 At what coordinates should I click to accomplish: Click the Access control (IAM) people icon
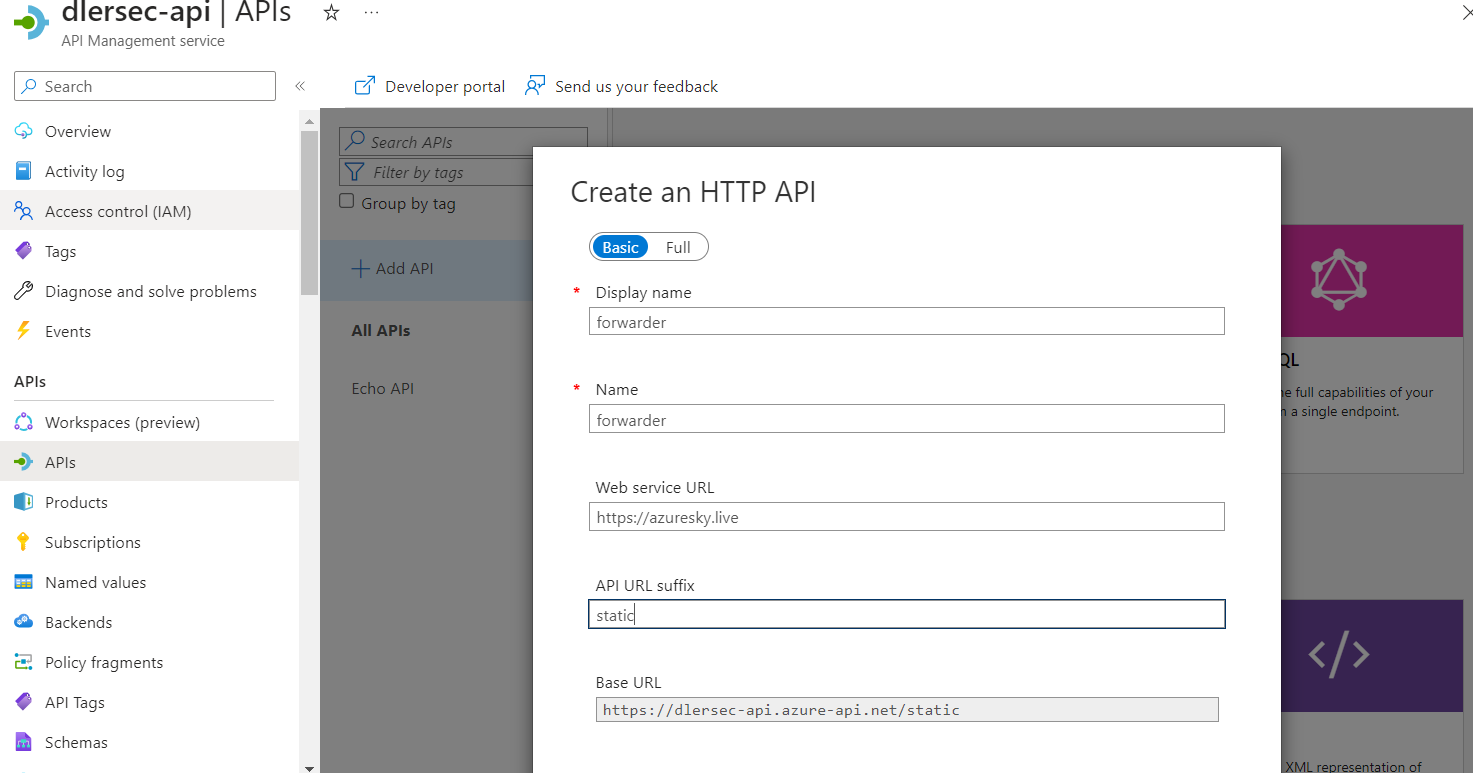(24, 211)
